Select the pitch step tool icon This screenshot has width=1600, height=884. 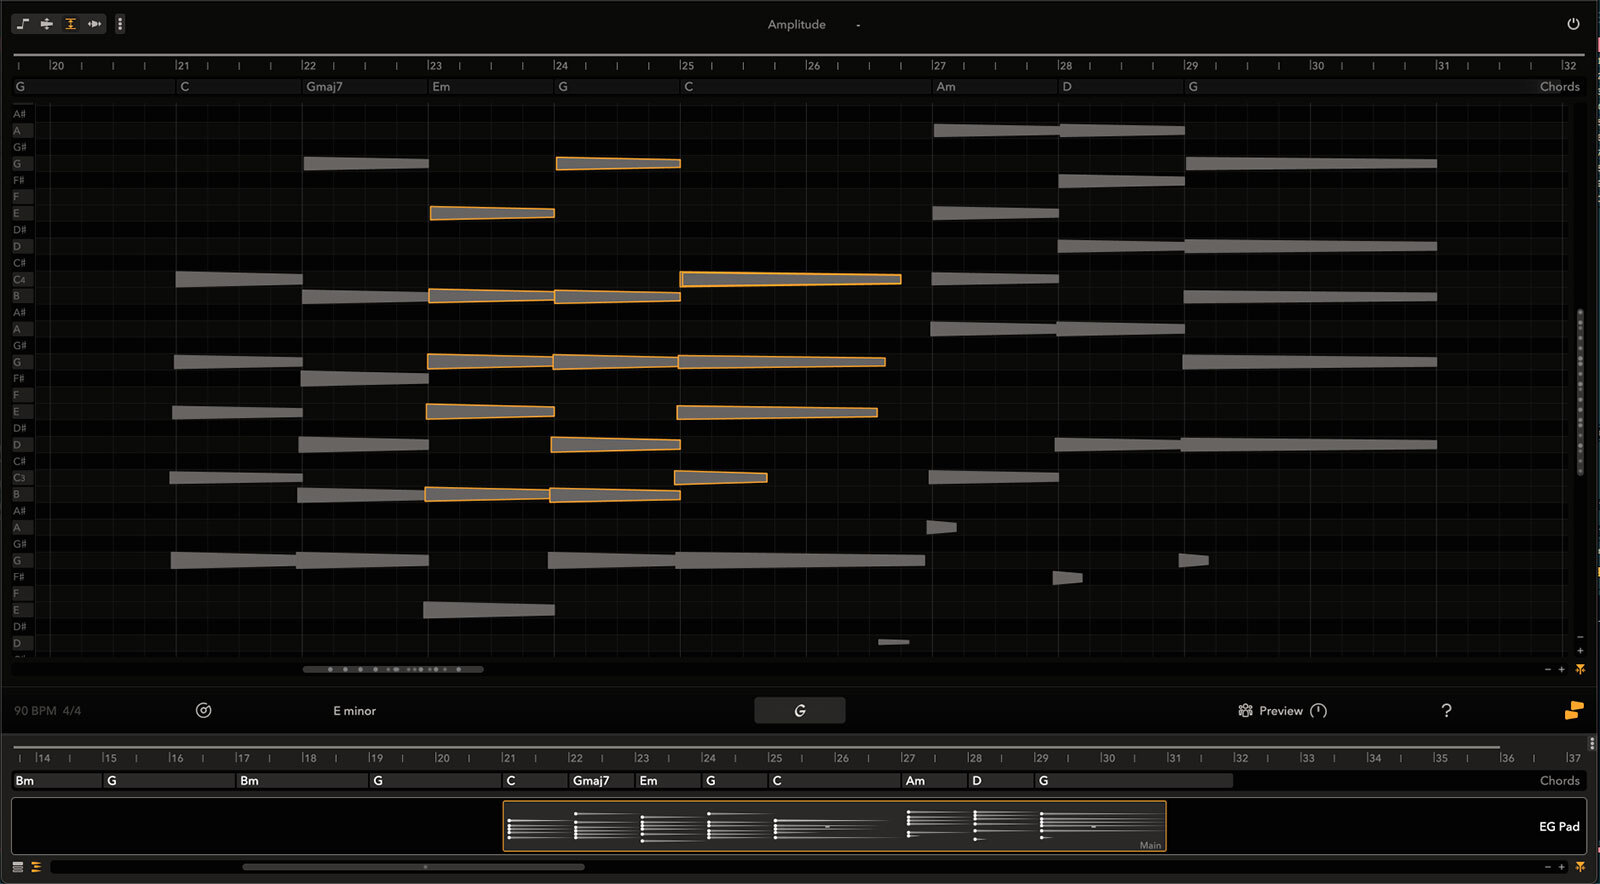22,24
